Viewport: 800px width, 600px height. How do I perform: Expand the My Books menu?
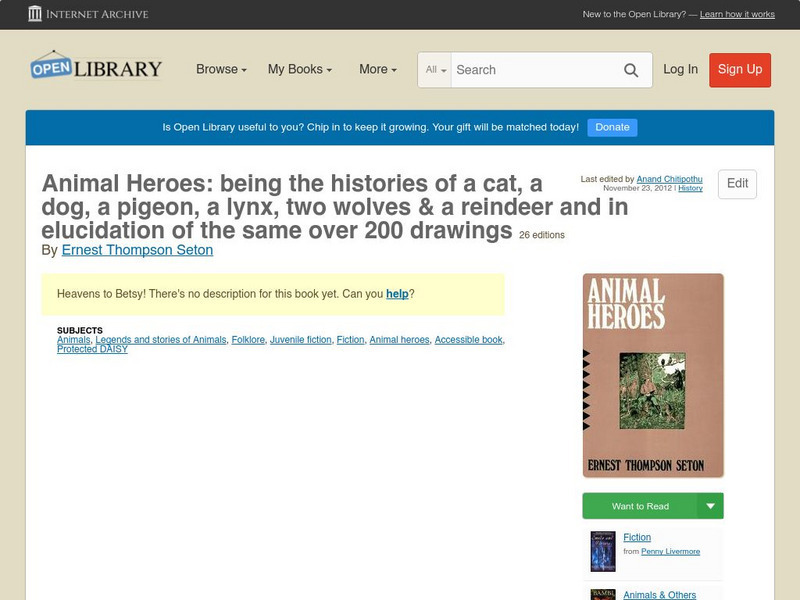[300, 70]
